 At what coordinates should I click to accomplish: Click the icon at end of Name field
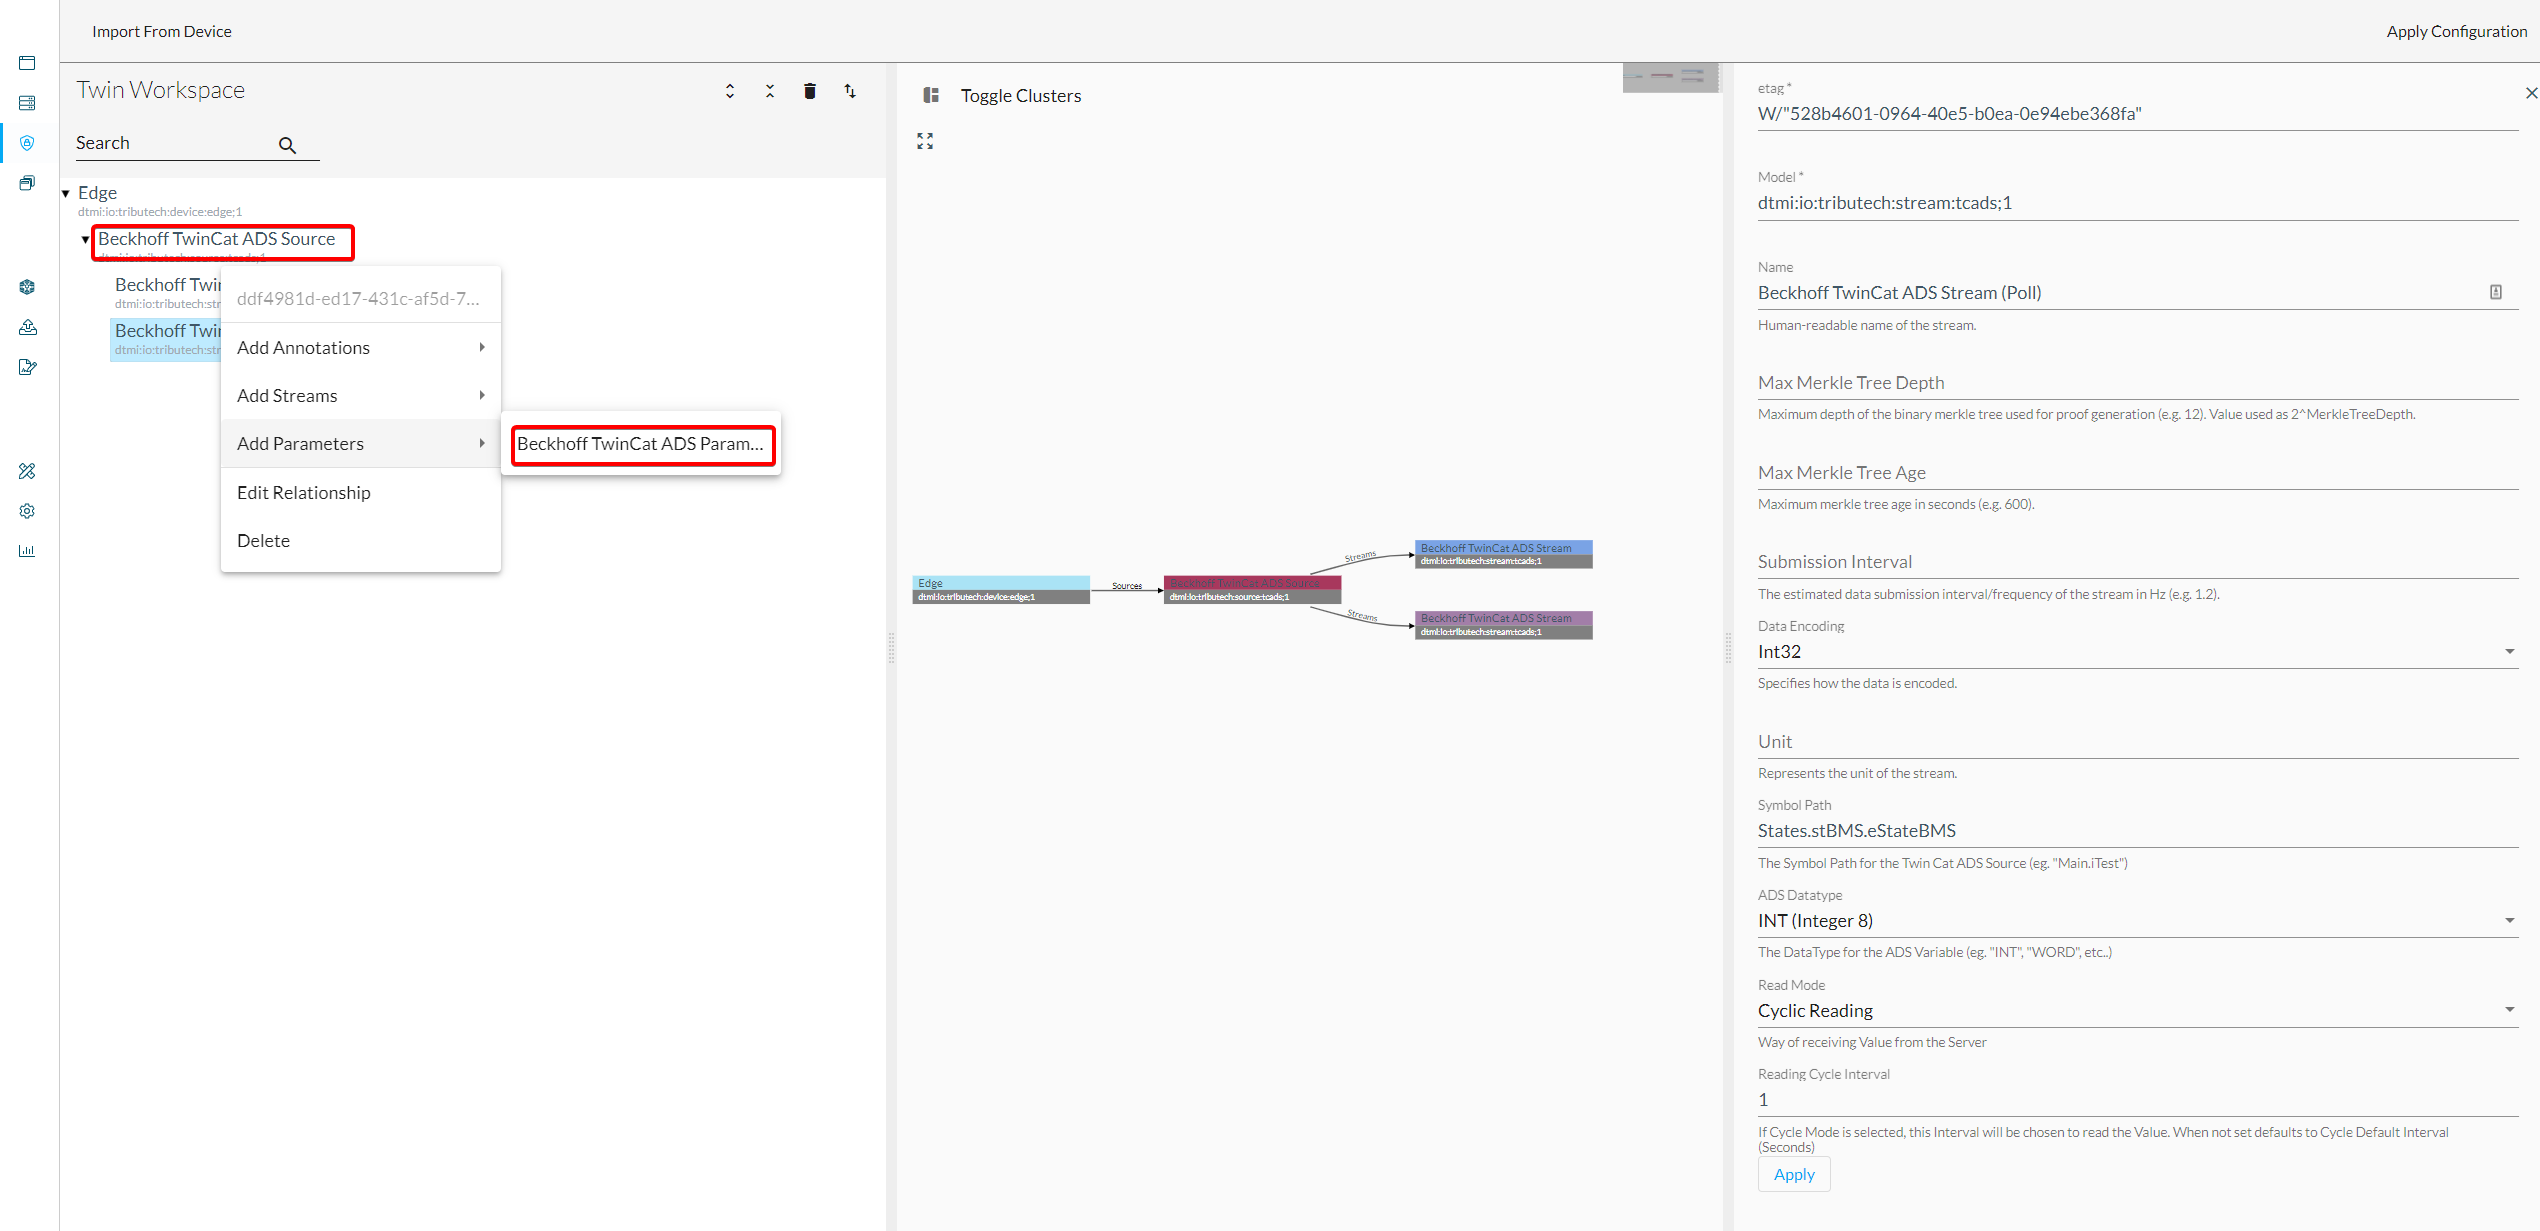[2496, 292]
